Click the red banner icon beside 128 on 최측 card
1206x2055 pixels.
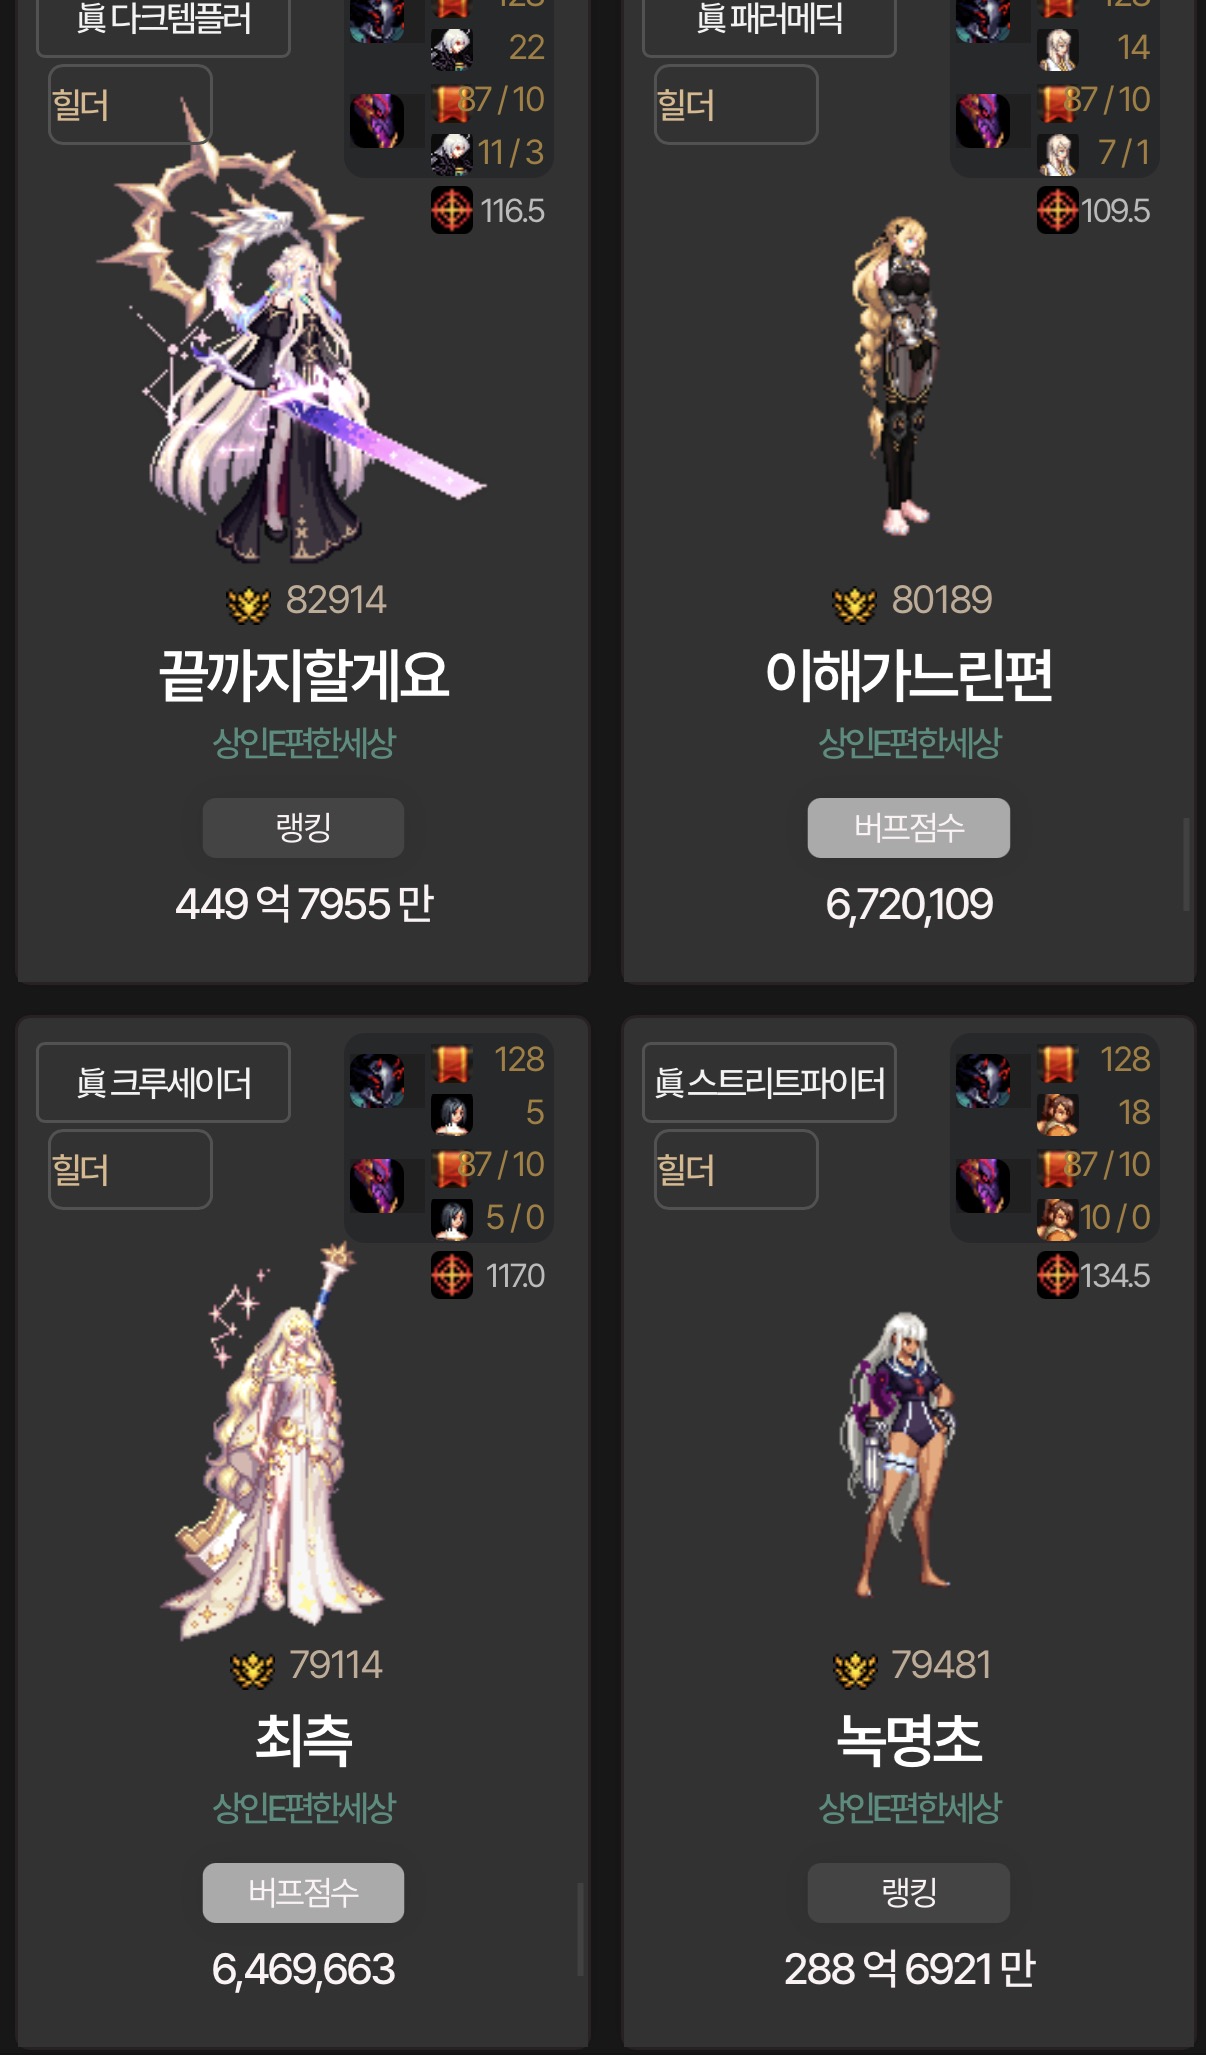[452, 1063]
